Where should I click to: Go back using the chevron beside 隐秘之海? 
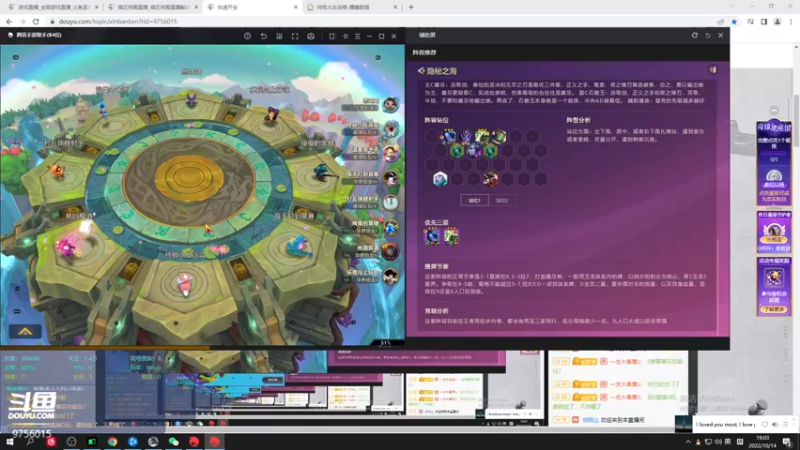coord(421,71)
